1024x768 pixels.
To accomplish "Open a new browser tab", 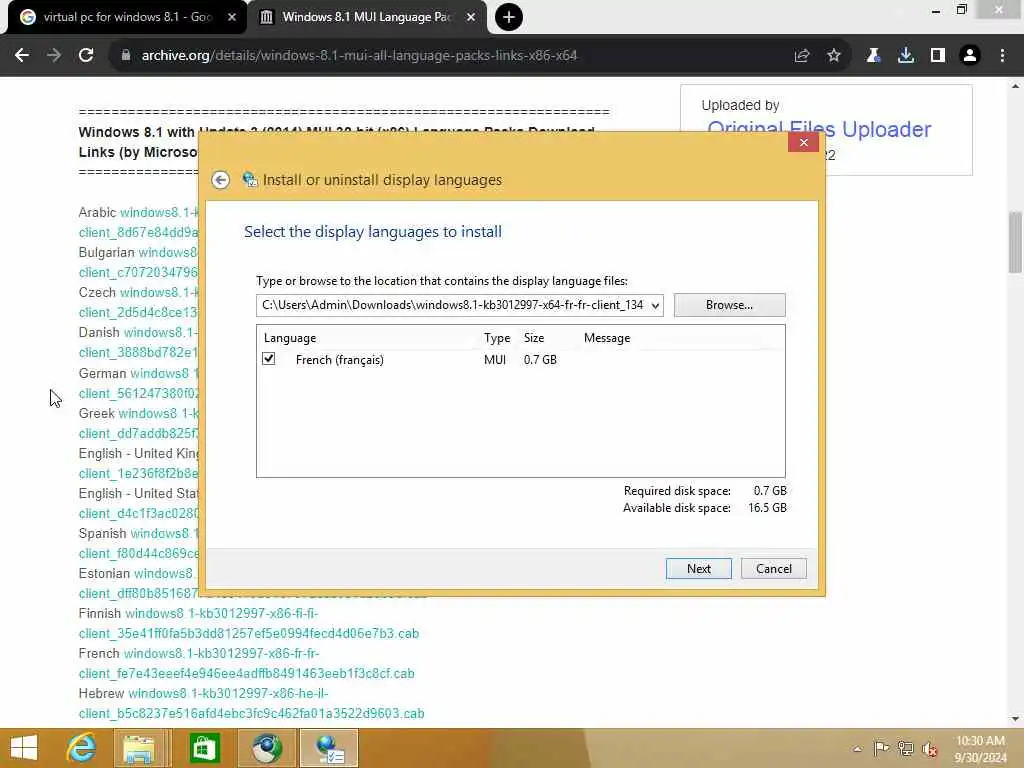I will [509, 17].
